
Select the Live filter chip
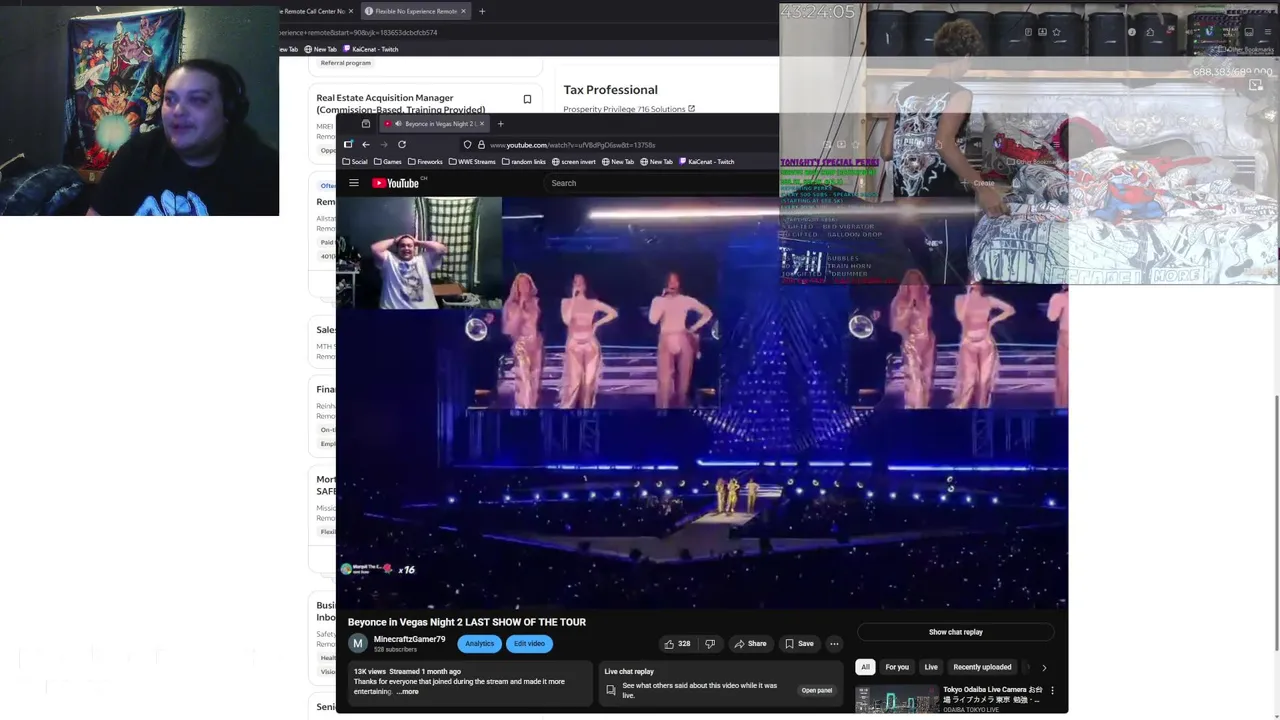tap(931, 667)
